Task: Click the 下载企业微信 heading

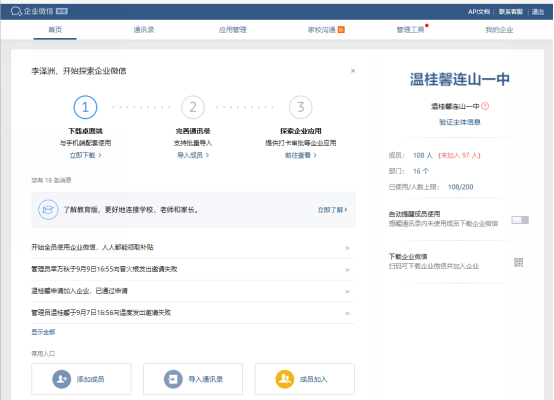Action: coord(408,256)
